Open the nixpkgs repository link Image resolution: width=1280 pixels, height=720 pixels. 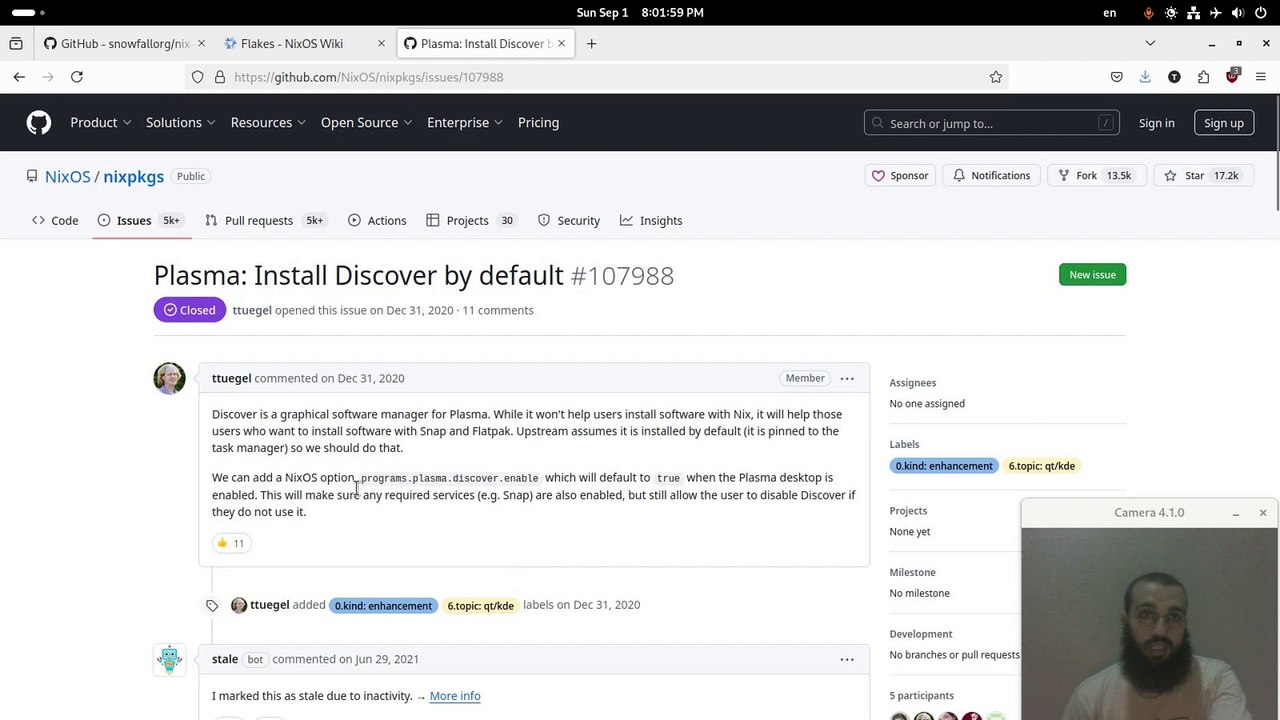click(x=133, y=176)
